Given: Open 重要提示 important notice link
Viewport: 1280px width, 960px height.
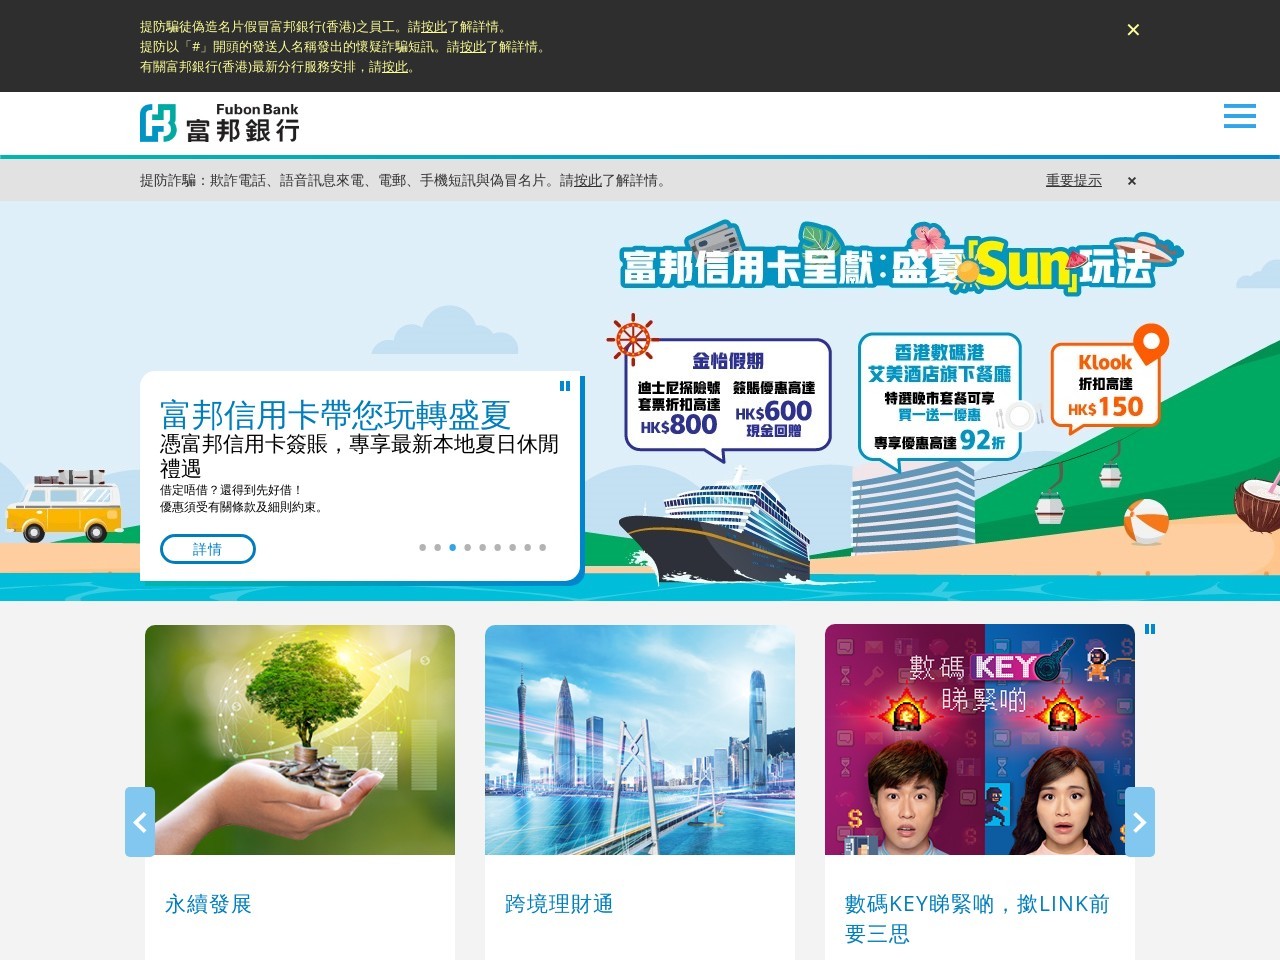Looking at the screenshot, I should point(1073,181).
